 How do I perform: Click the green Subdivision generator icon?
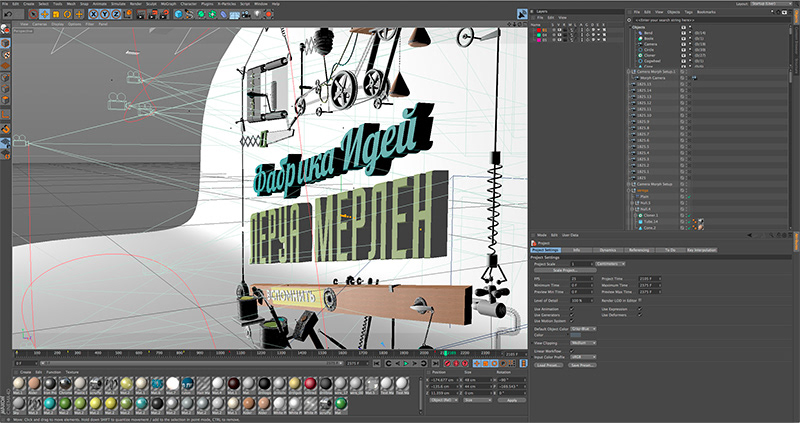tap(201, 14)
